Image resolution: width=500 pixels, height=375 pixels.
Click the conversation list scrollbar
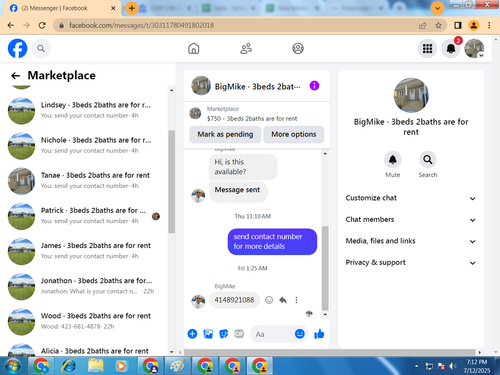[172, 182]
